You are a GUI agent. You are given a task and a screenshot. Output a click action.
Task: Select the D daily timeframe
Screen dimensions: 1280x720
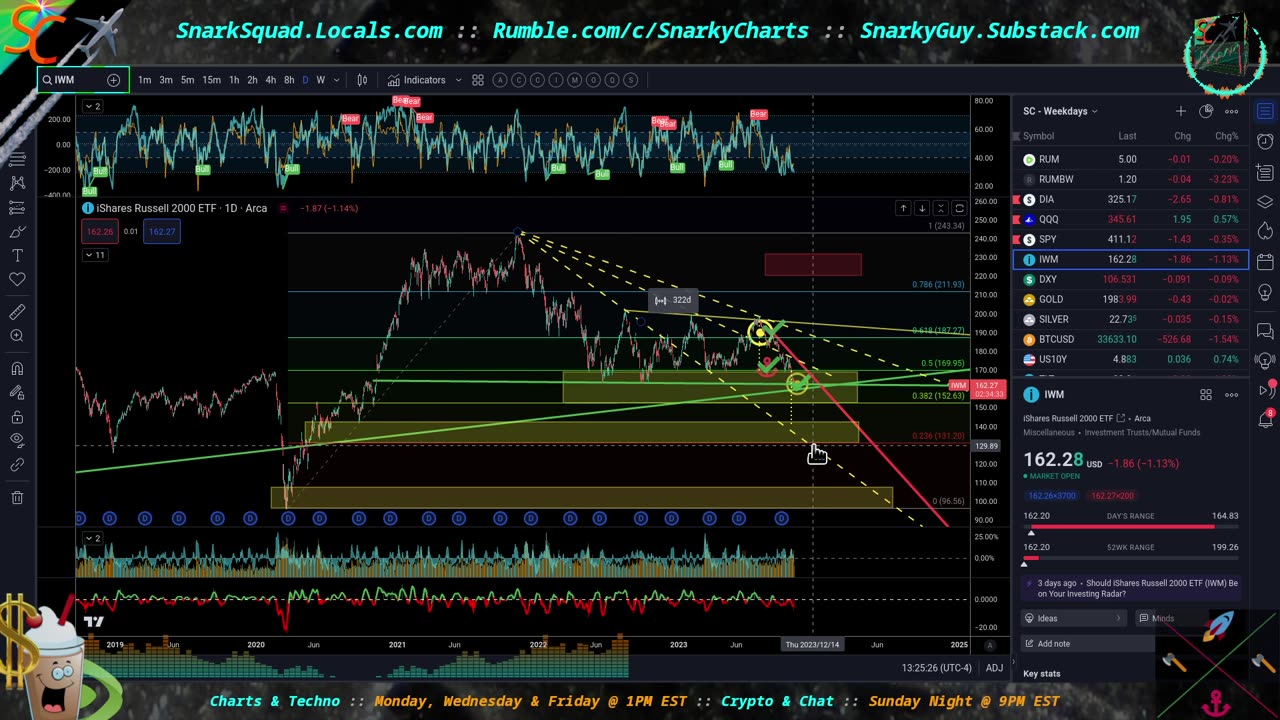pos(305,80)
